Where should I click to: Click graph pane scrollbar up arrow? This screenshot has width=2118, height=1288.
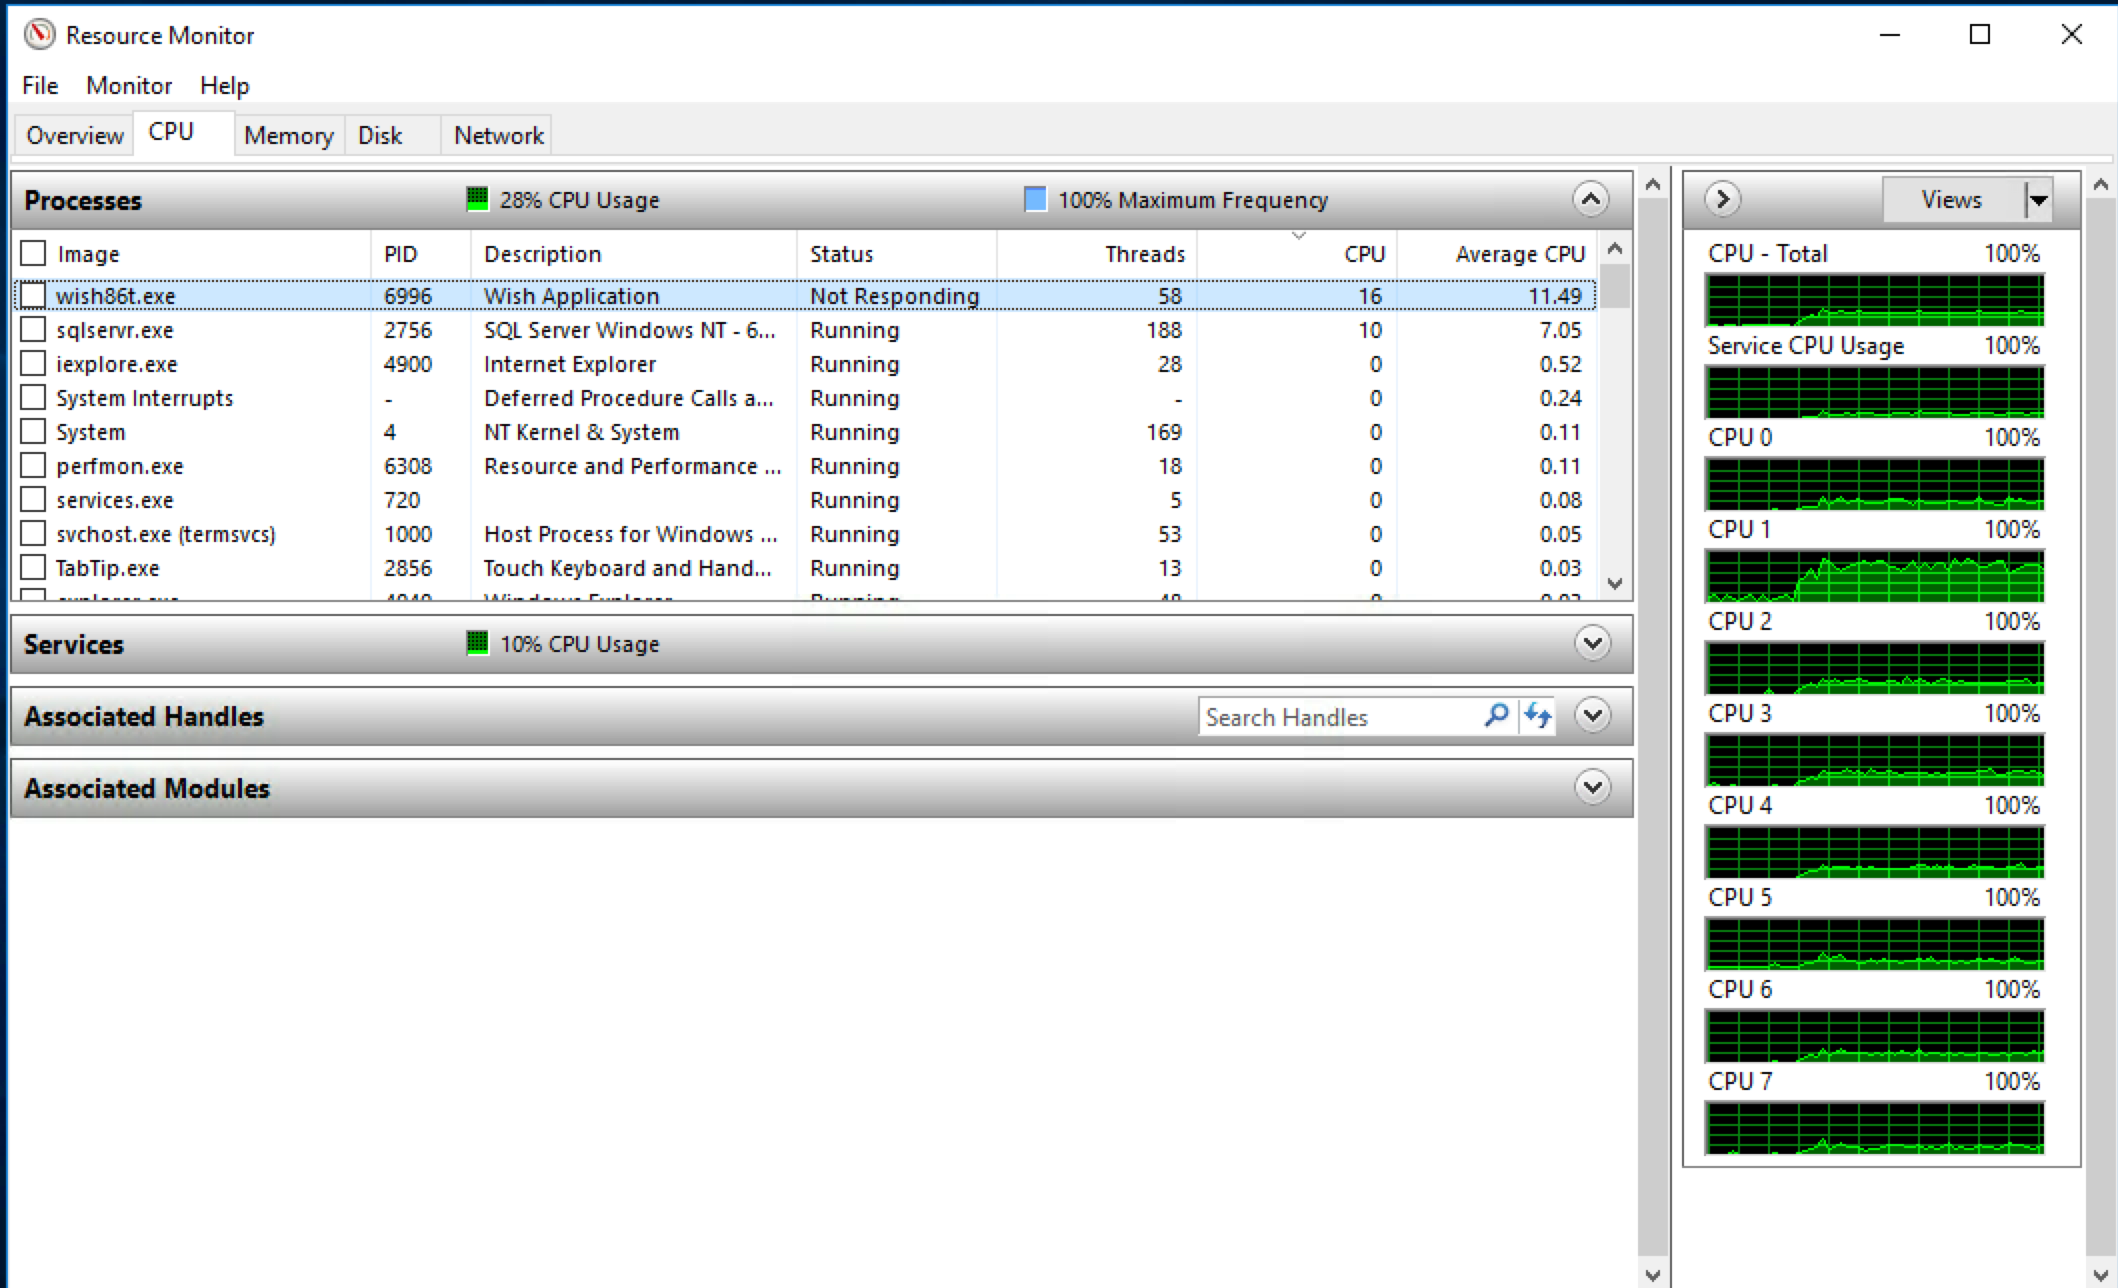point(2100,184)
